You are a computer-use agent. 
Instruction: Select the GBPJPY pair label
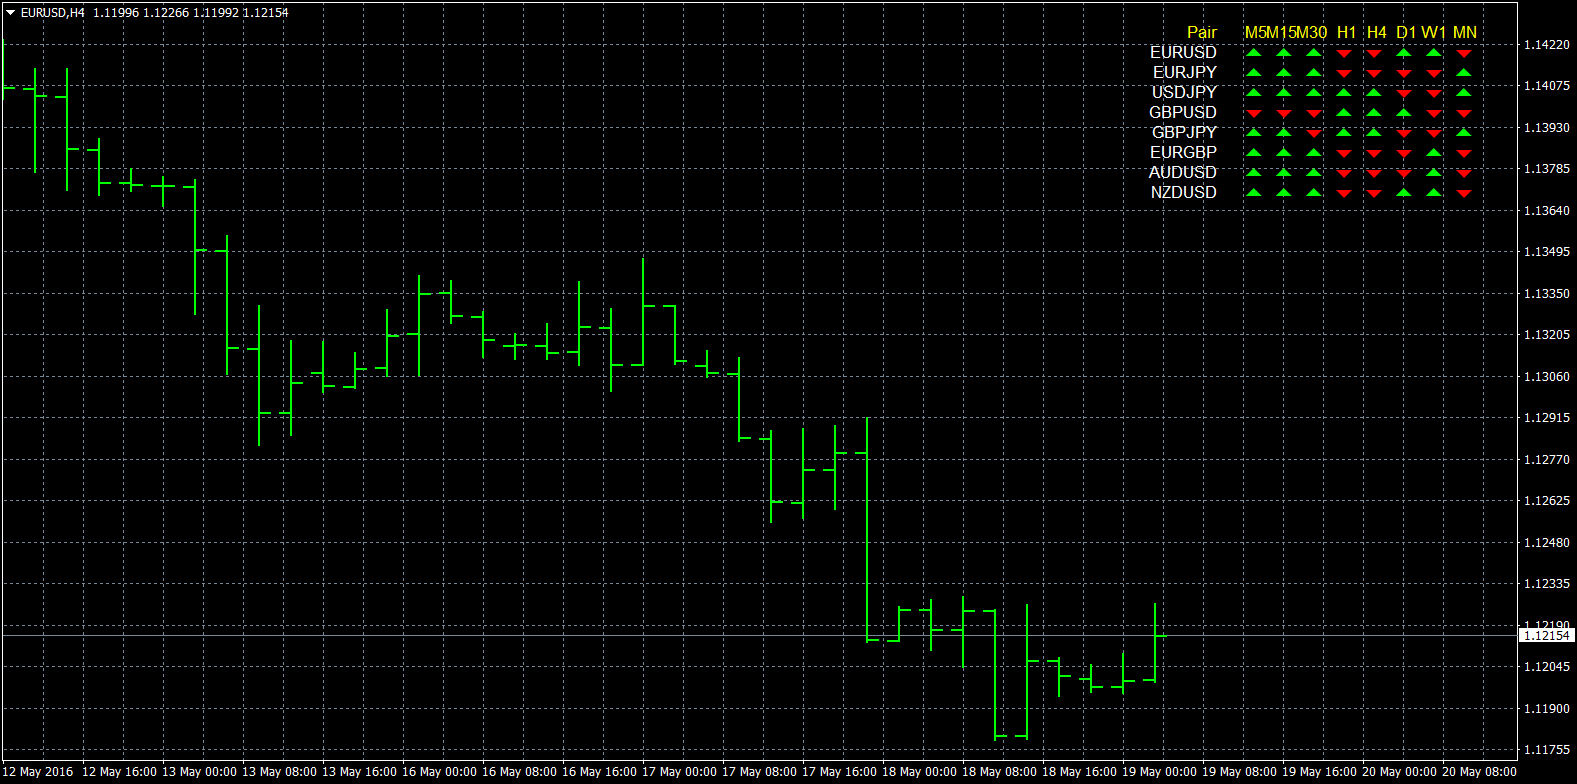point(1184,132)
